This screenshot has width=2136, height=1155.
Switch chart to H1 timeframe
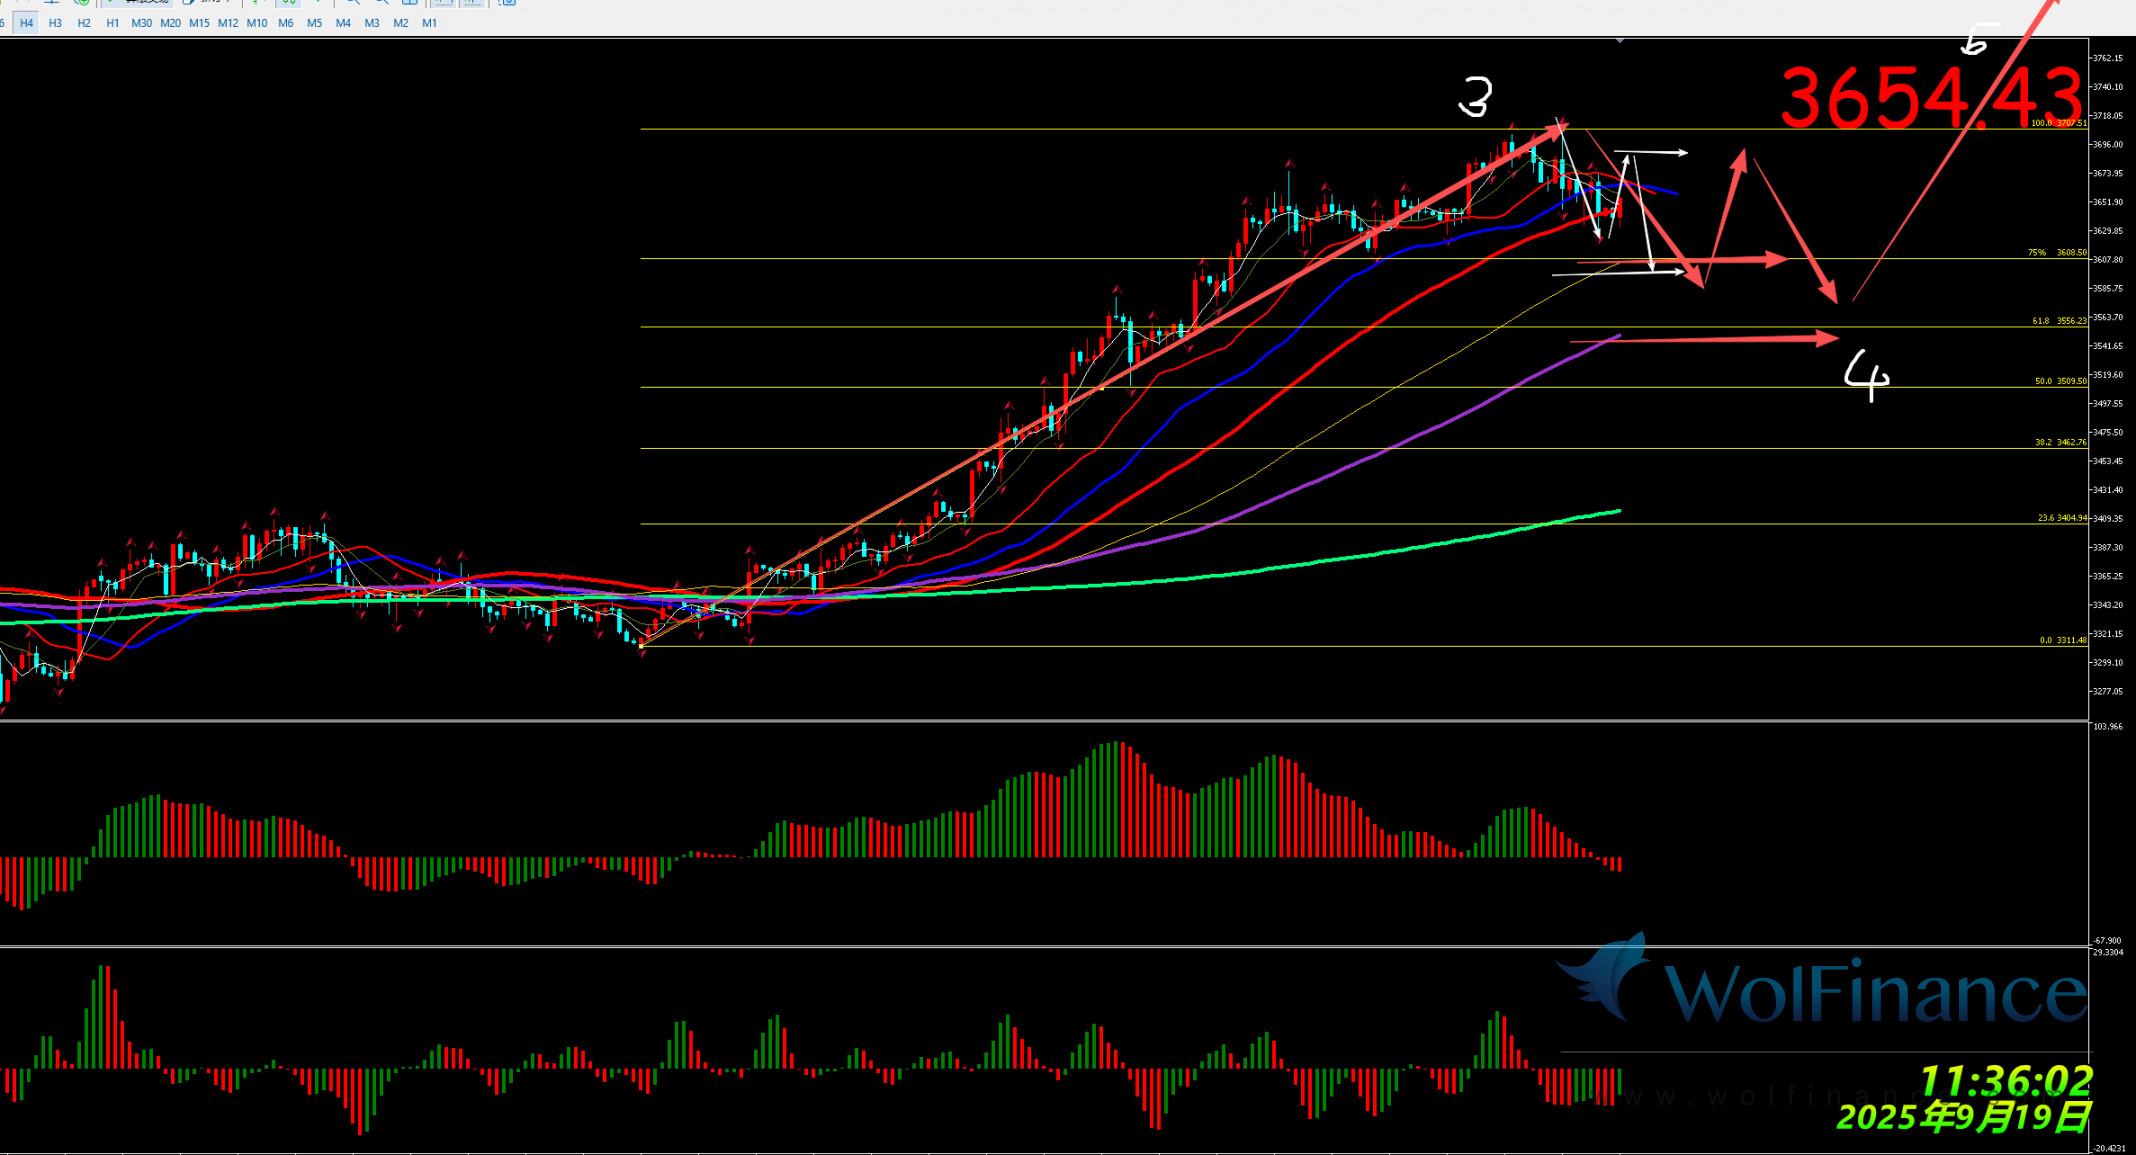pos(112,23)
